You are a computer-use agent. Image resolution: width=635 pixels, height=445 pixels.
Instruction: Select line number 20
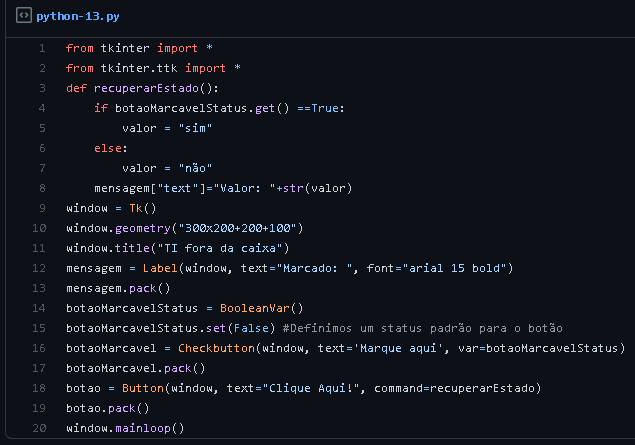39,428
